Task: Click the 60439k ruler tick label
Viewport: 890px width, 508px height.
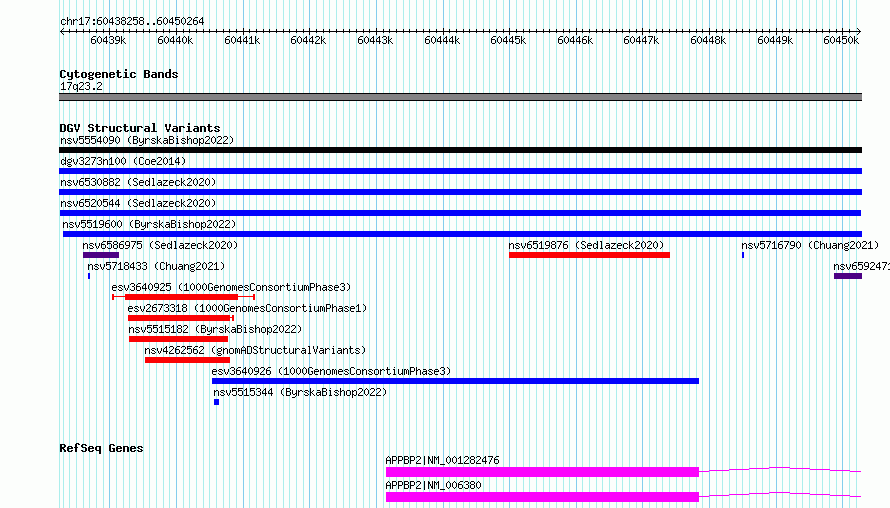Action: click(108, 40)
